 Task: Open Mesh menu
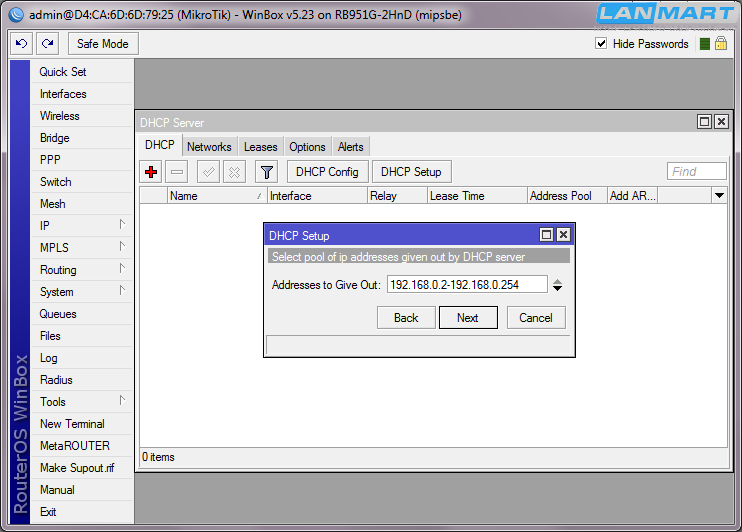click(x=81, y=204)
